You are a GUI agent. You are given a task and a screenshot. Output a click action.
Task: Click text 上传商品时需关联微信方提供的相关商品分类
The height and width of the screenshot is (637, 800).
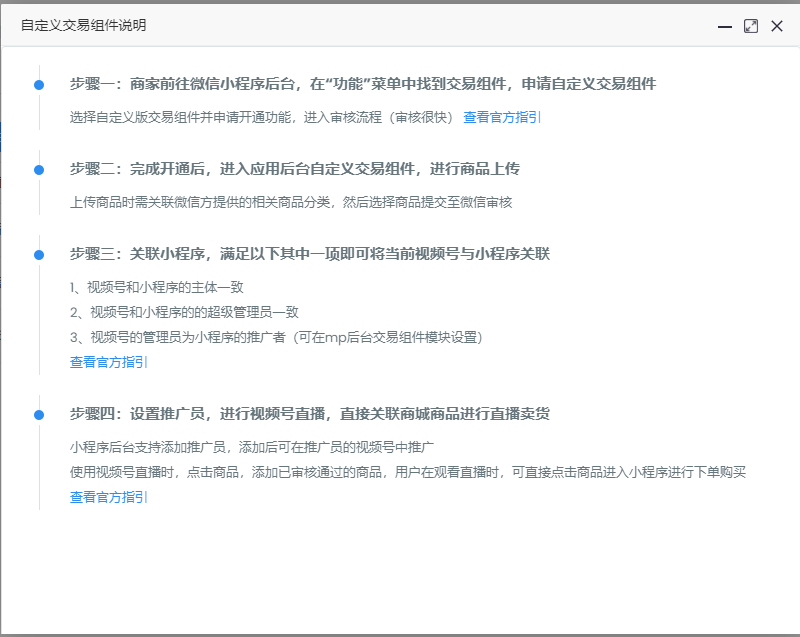(x=200, y=202)
